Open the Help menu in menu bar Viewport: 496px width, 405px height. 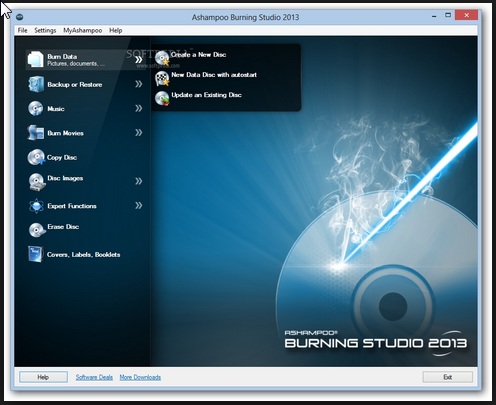click(116, 30)
